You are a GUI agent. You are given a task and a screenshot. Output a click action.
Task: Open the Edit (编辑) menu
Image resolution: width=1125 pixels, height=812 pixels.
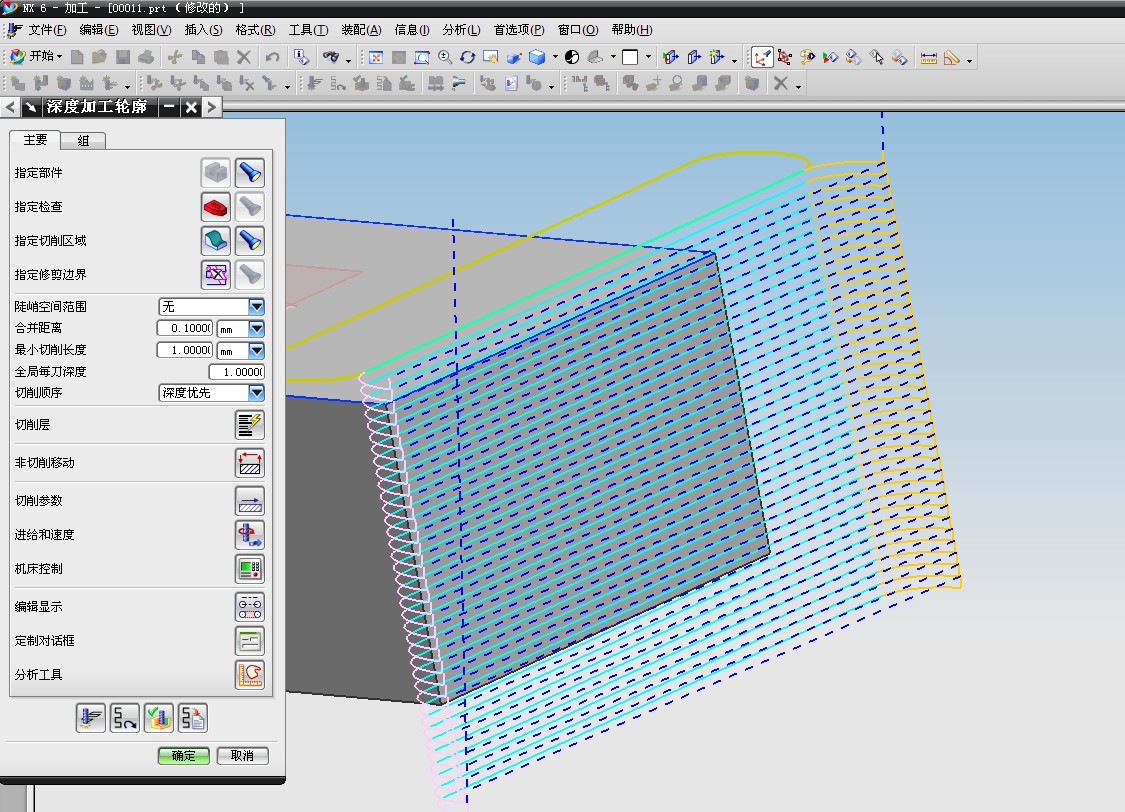point(98,29)
